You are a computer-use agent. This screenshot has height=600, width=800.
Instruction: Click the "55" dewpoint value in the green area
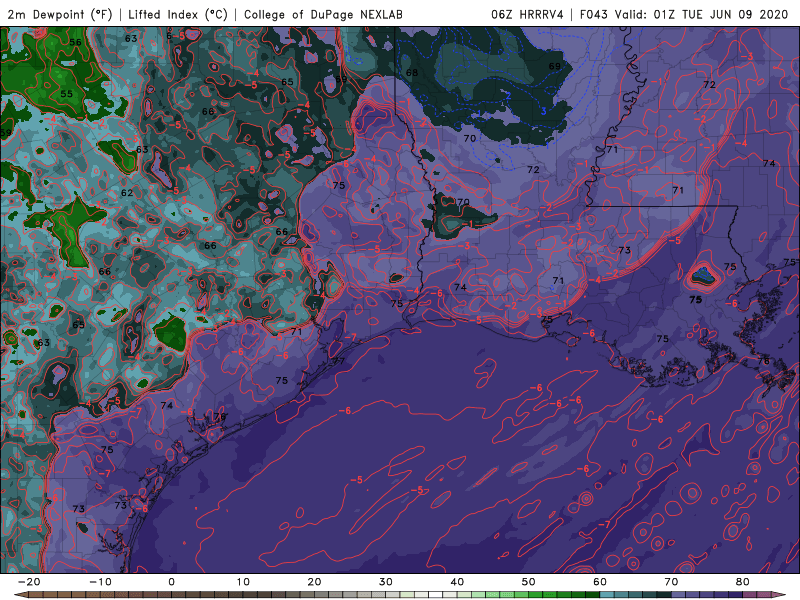[66, 94]
